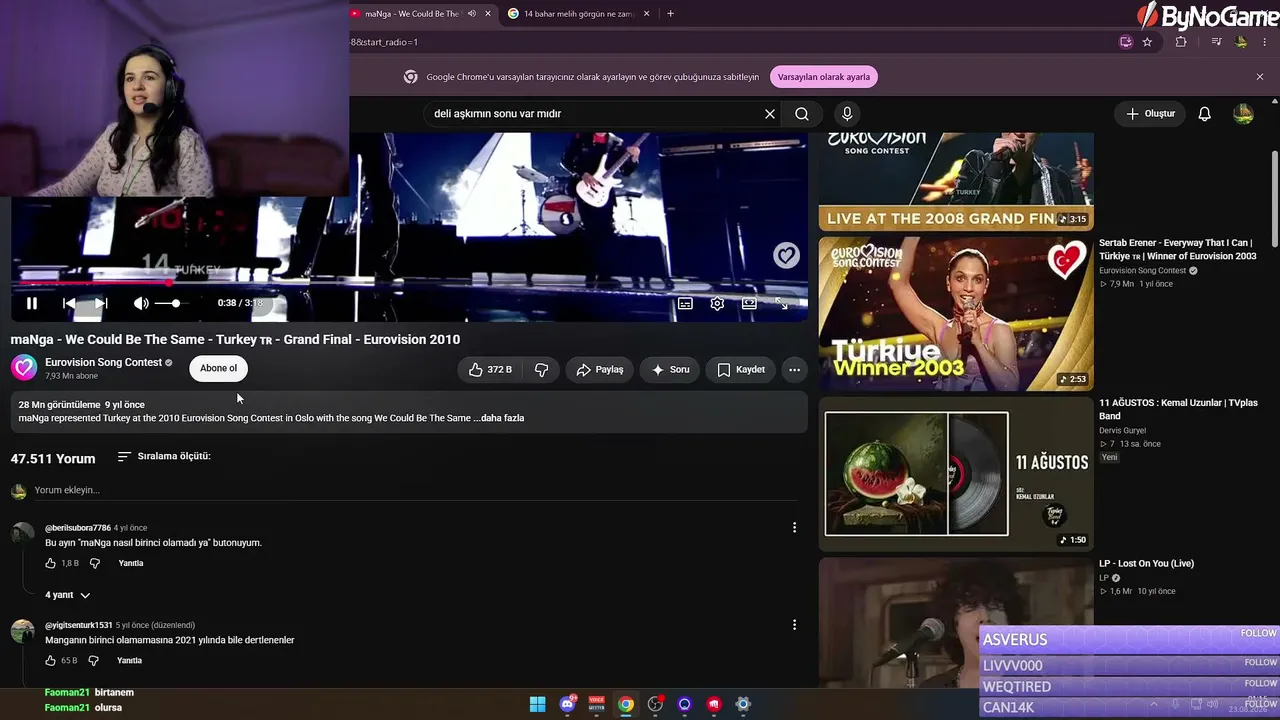
Task: Mute the tab with the speaker icon
Action: [472, 14]
